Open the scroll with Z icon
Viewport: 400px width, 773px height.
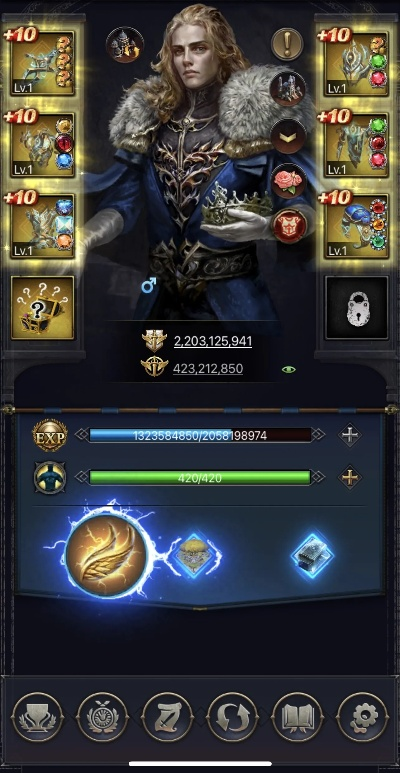(167, 717)
